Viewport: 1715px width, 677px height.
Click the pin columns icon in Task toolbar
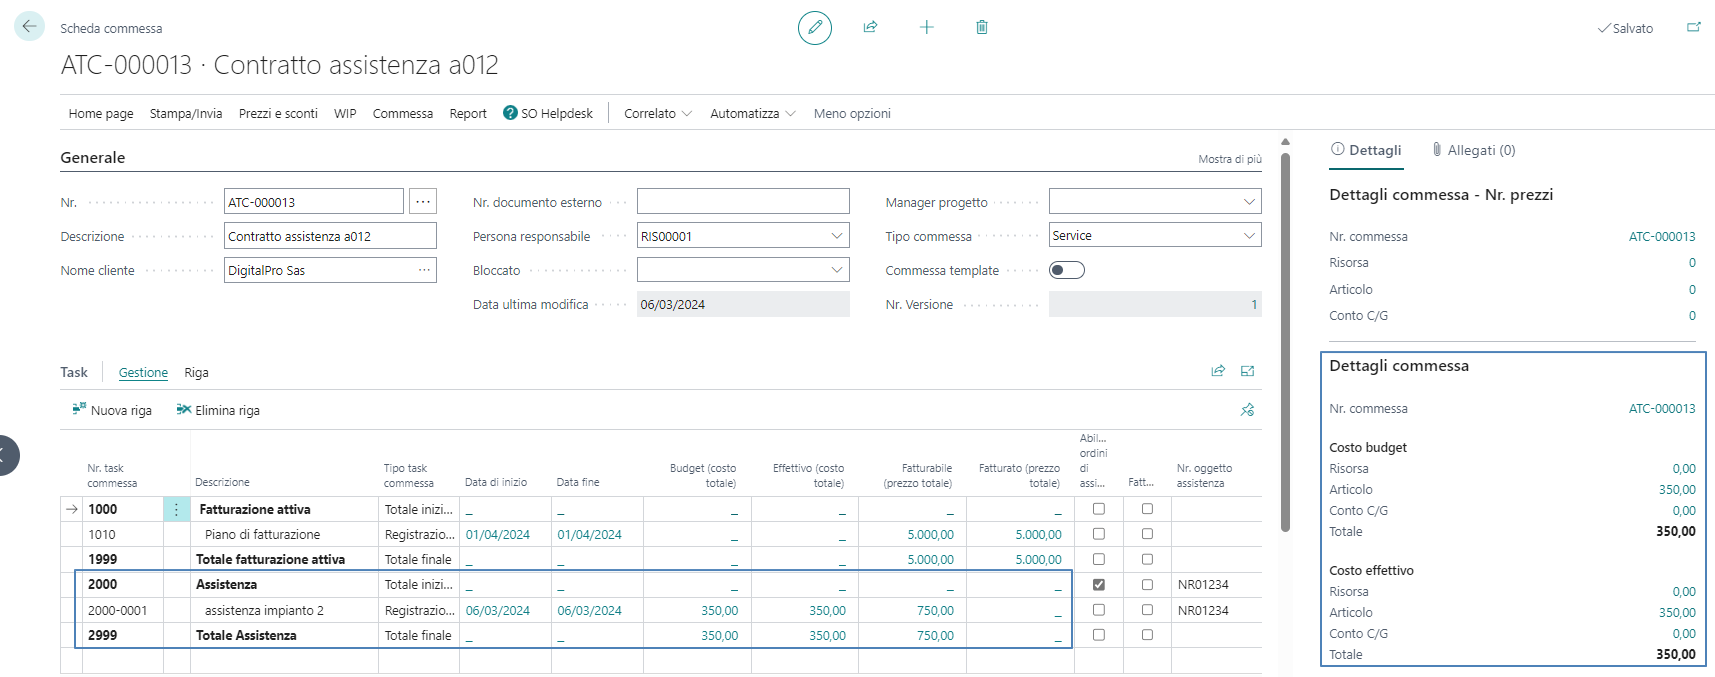[x=1247, y=410]
